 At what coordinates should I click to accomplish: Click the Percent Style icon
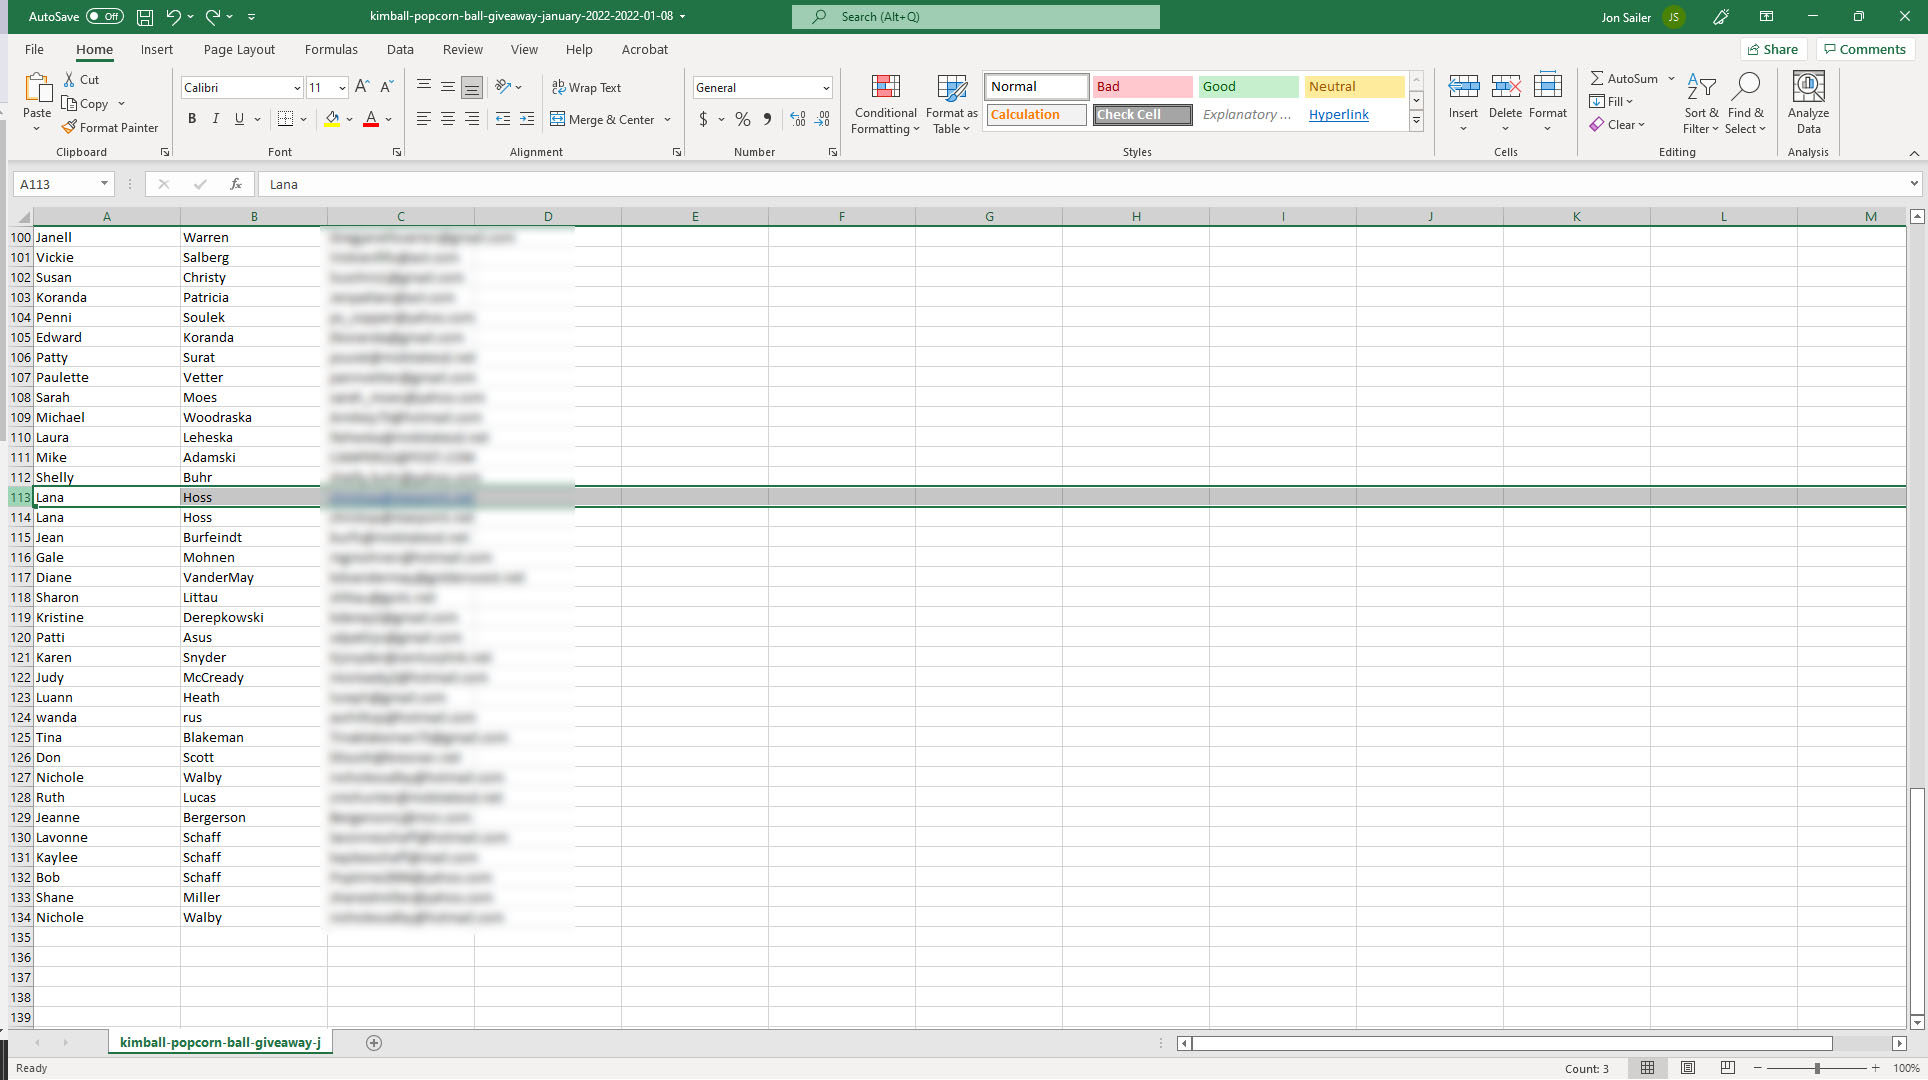(x=742, y=119)
